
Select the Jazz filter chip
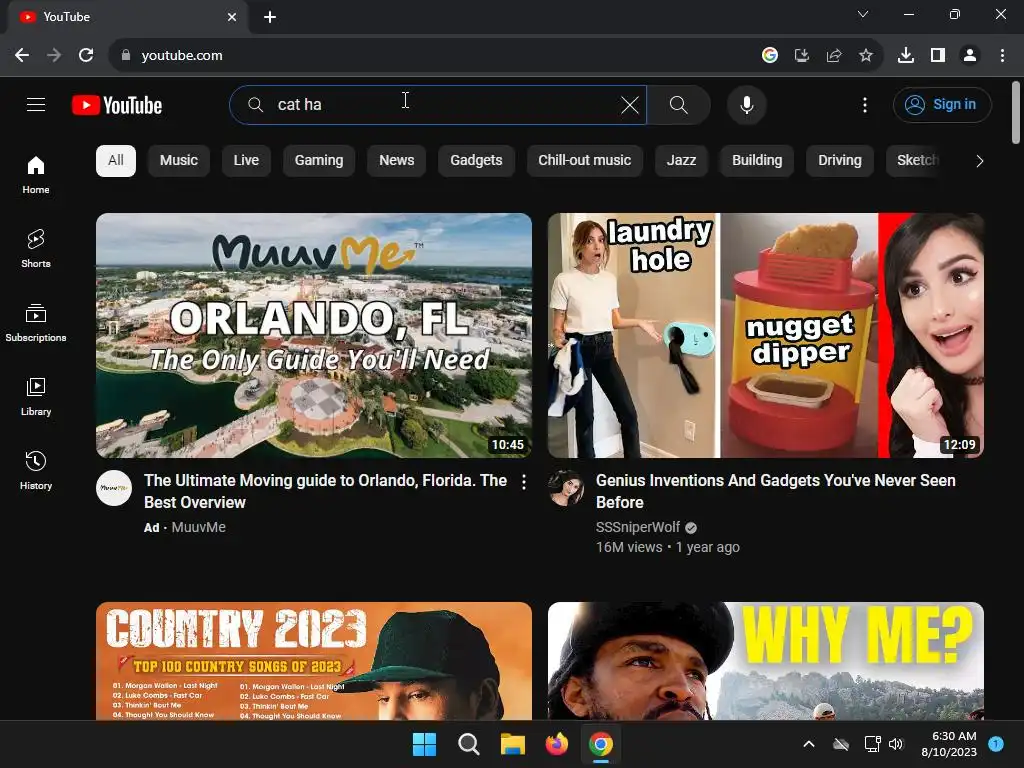pos(681,161)
